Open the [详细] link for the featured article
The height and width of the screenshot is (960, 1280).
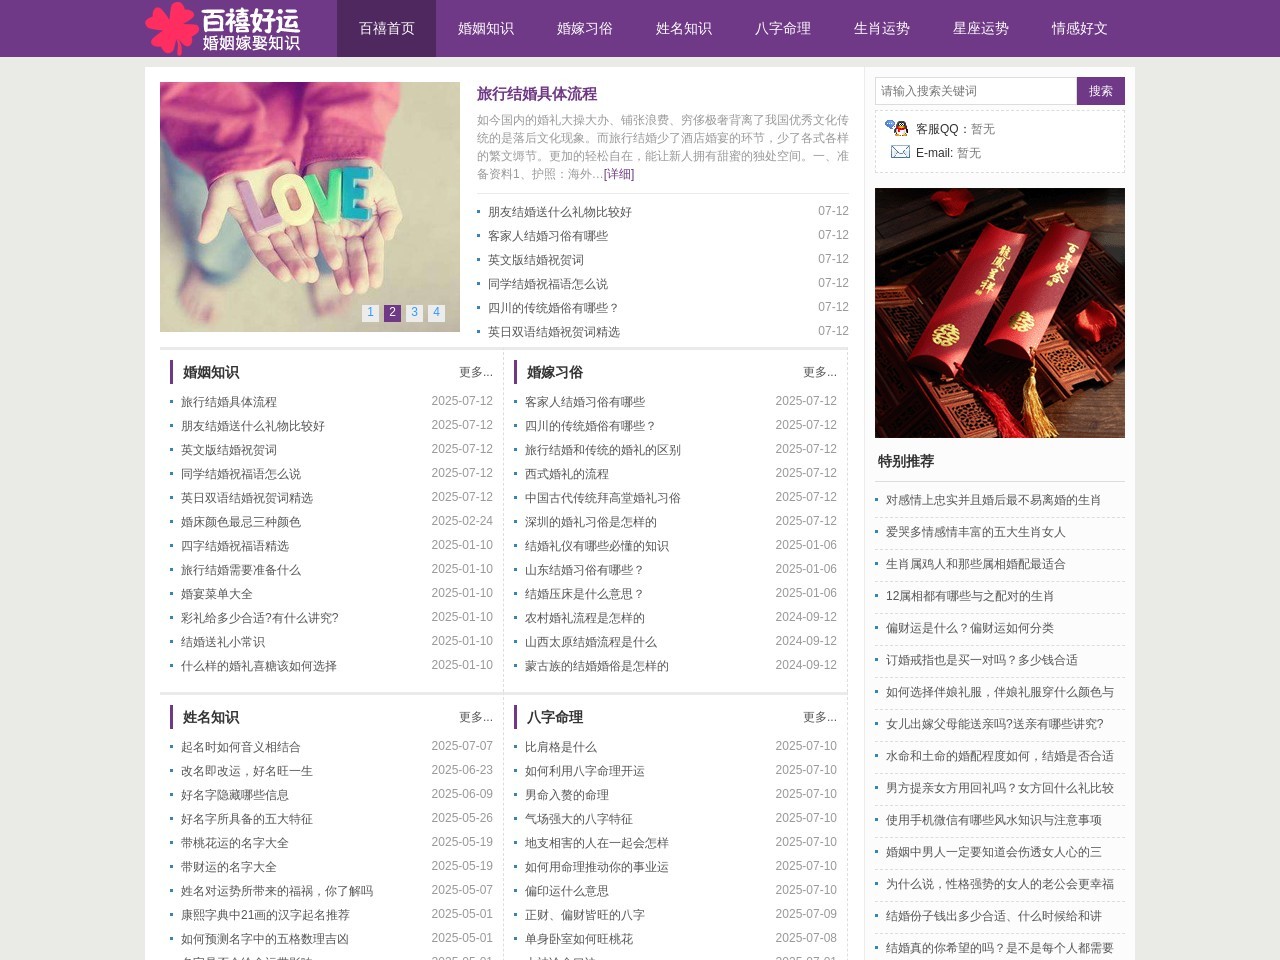point(618,174)
